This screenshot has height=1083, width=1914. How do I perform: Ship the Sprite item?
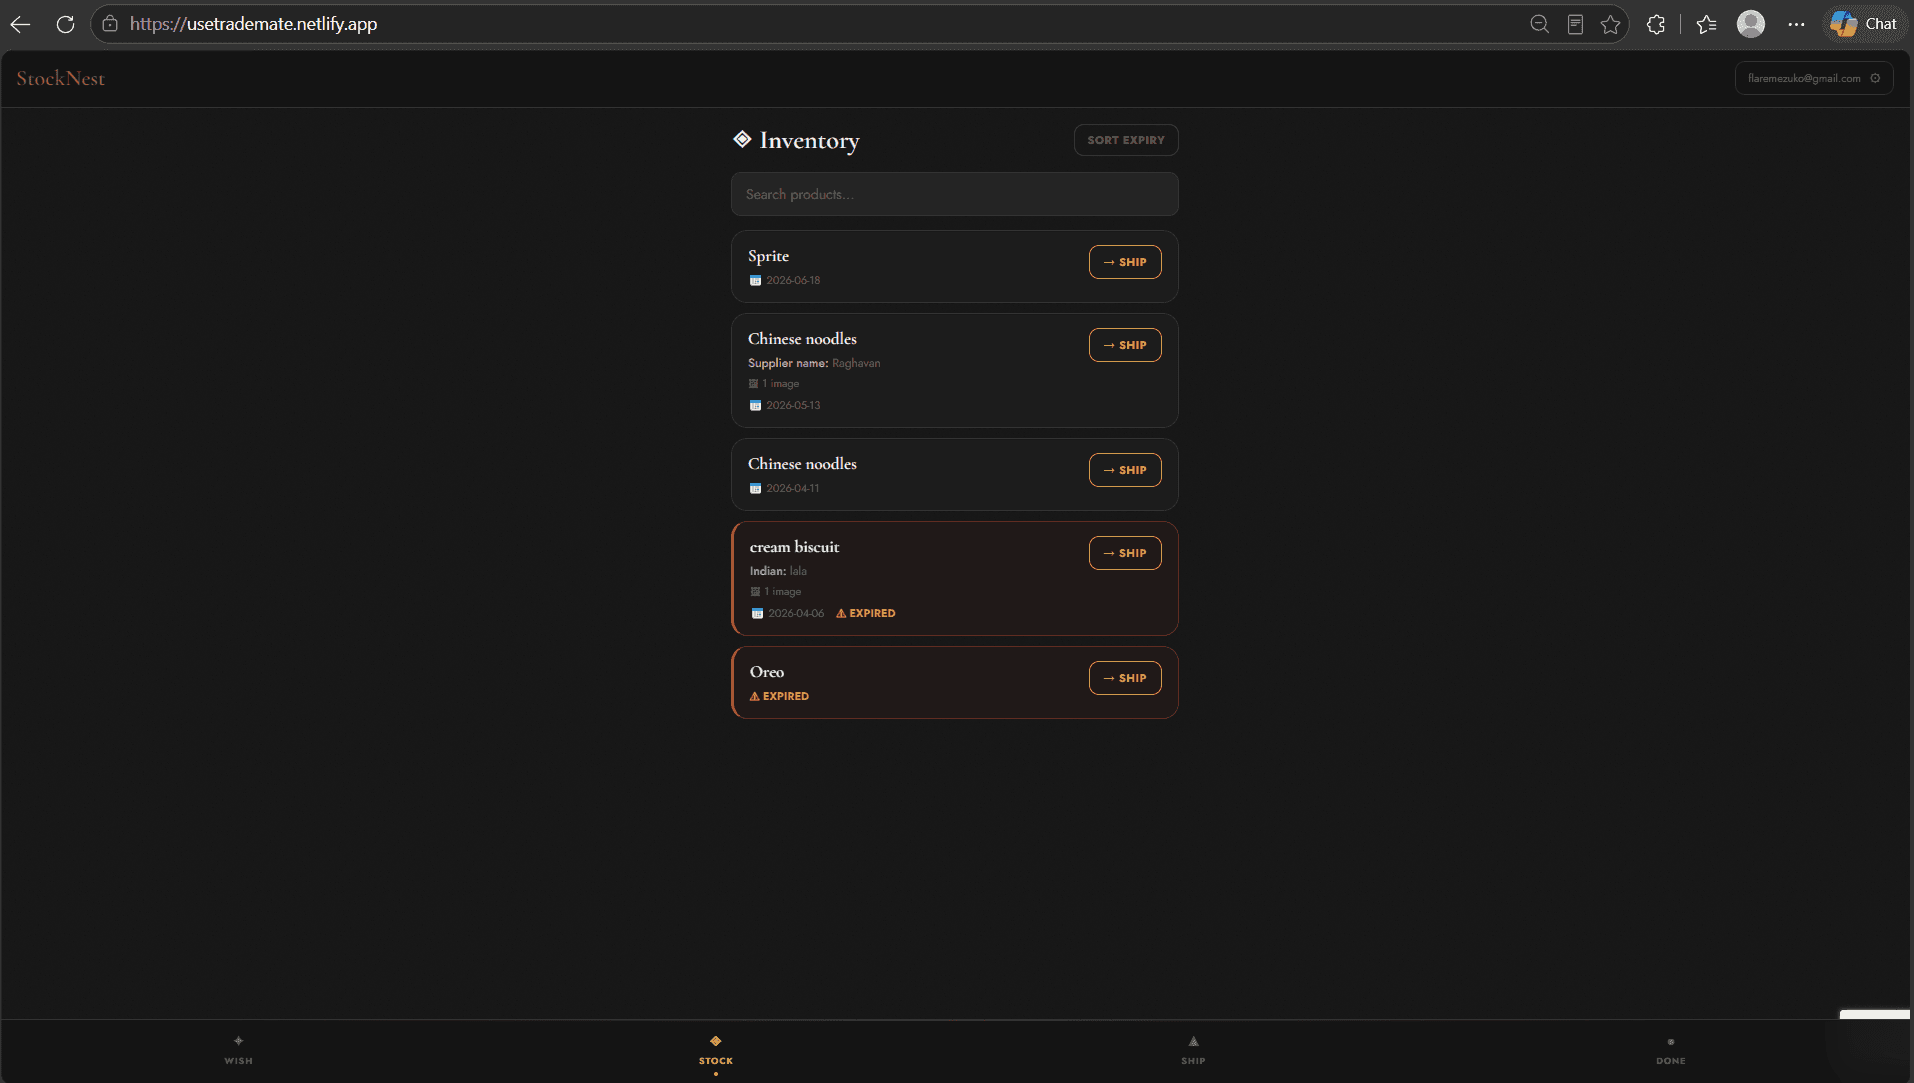(x=1125, y=262)
